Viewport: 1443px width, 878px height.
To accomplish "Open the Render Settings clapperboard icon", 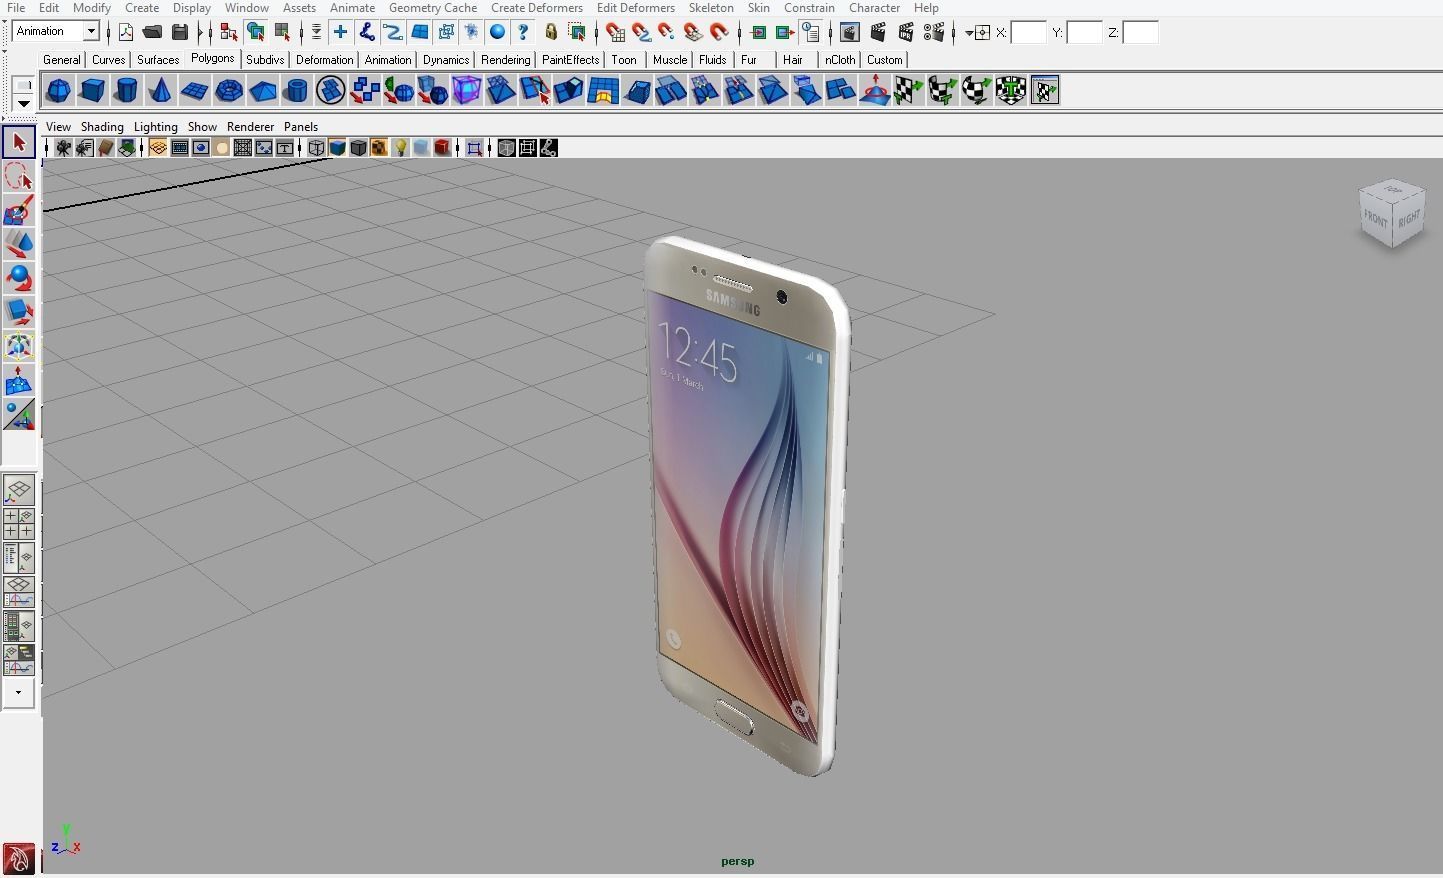I will (934, 32).
